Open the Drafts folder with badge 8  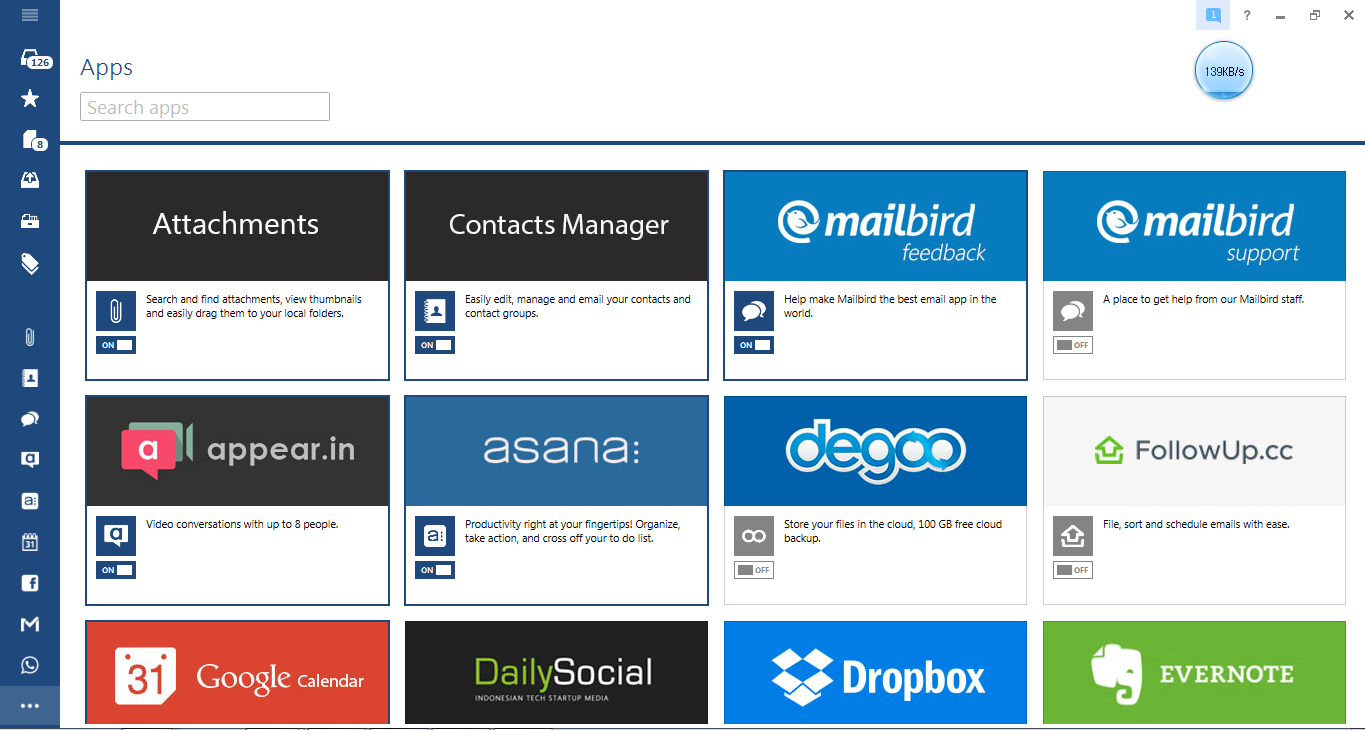tap(33, 140)
